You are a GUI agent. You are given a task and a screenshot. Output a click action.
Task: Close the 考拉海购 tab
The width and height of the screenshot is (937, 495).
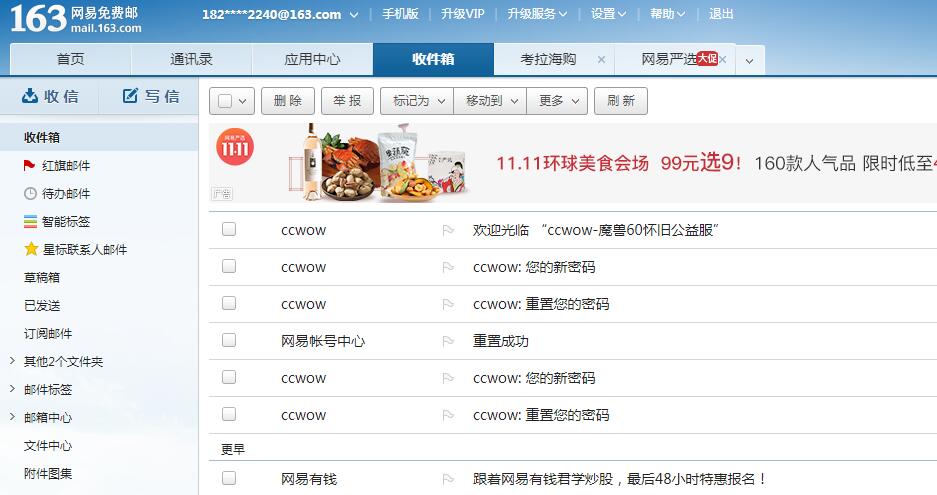pos(601,59)
